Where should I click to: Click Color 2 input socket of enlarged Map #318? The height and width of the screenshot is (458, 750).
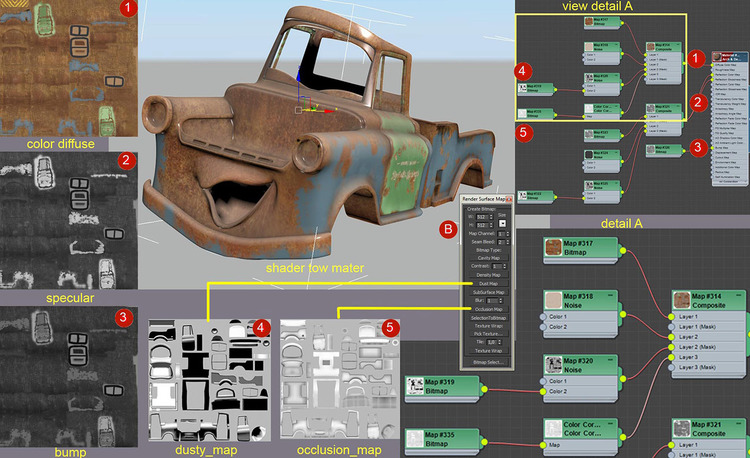coord(543,327)
